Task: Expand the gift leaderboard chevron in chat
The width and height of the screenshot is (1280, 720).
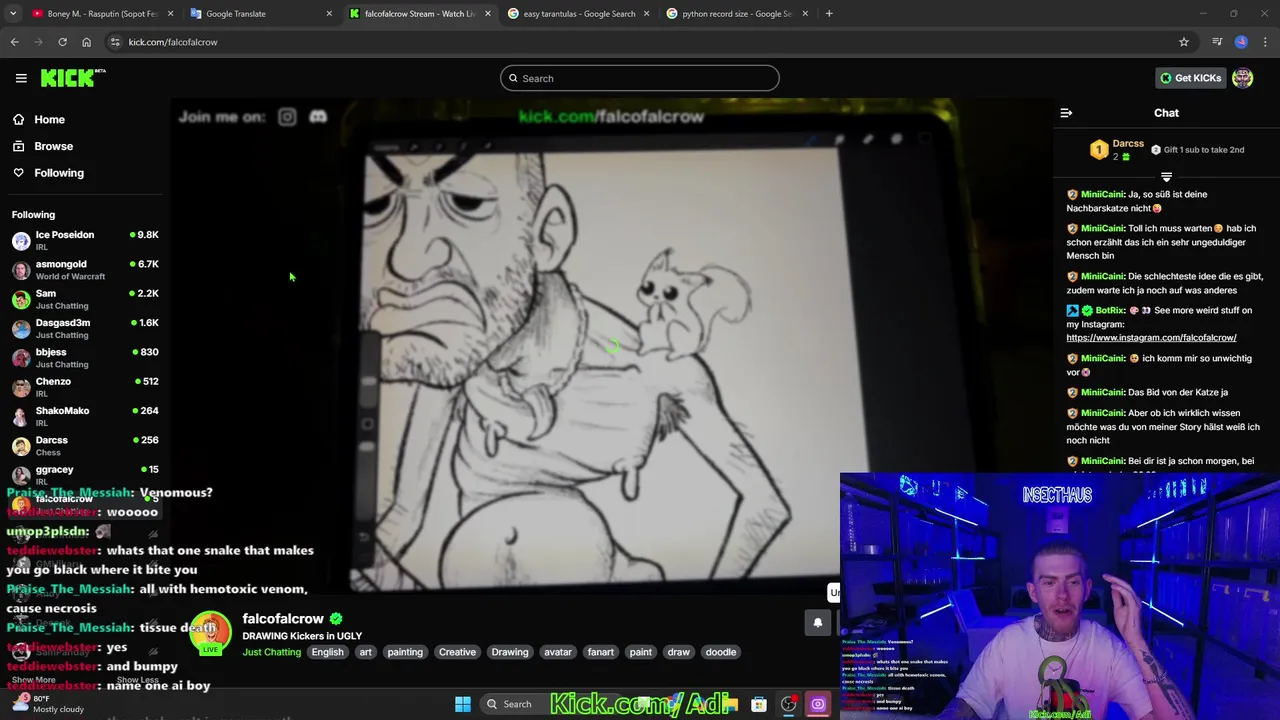Action: tap(1166, 177)
